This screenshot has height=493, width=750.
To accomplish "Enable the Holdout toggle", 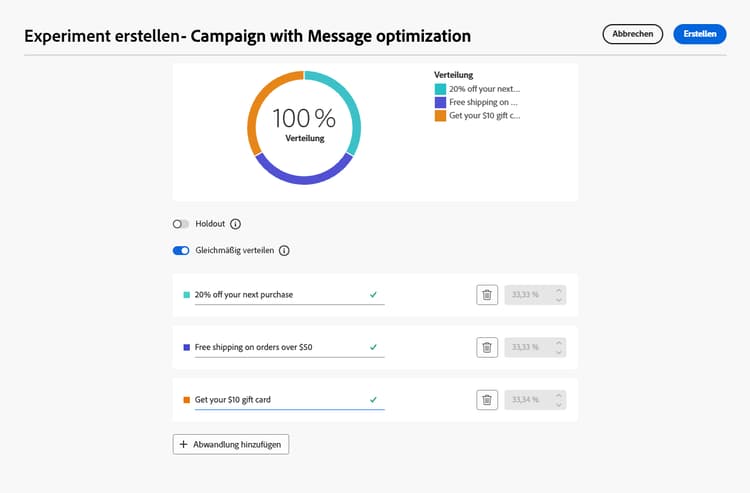I will (x=181, y=224).
